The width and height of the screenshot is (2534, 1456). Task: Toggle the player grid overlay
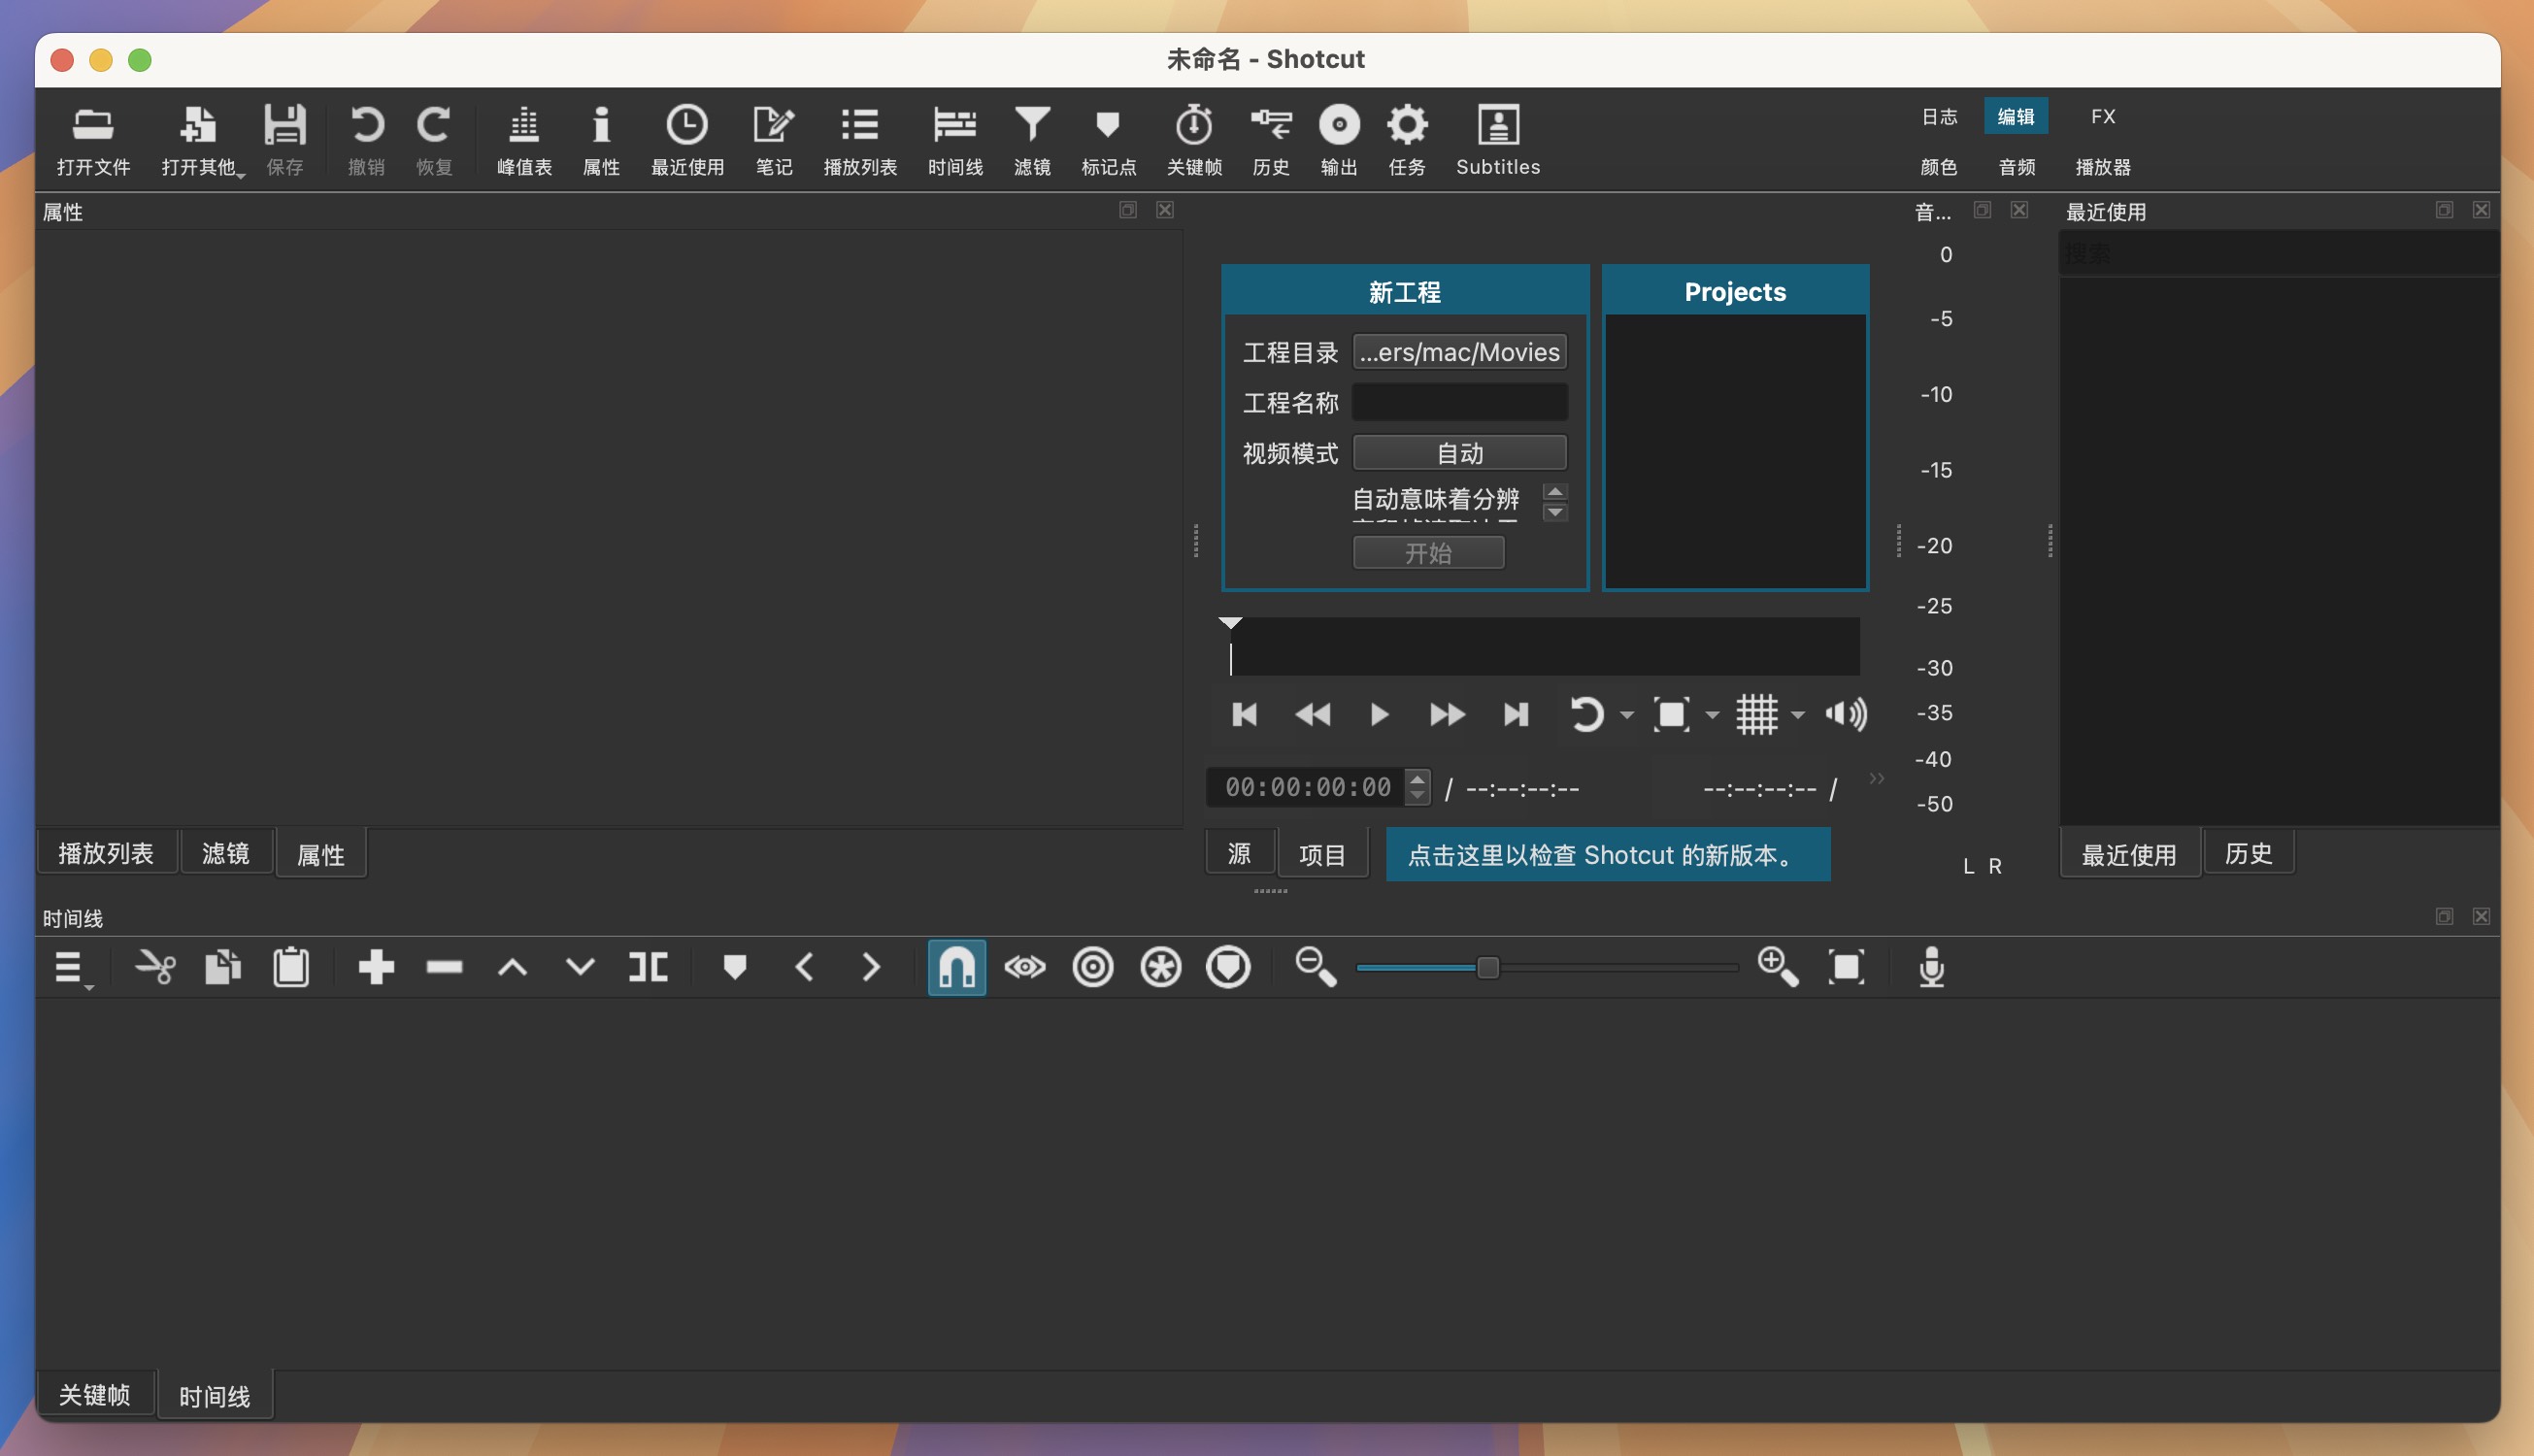1757,714
